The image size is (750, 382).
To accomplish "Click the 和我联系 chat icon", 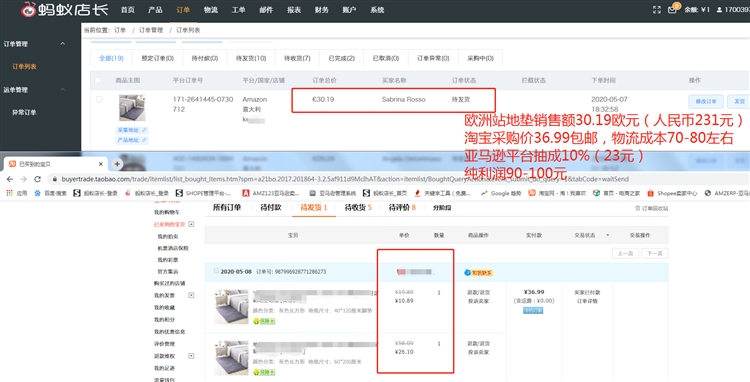I will click(478, 273).
